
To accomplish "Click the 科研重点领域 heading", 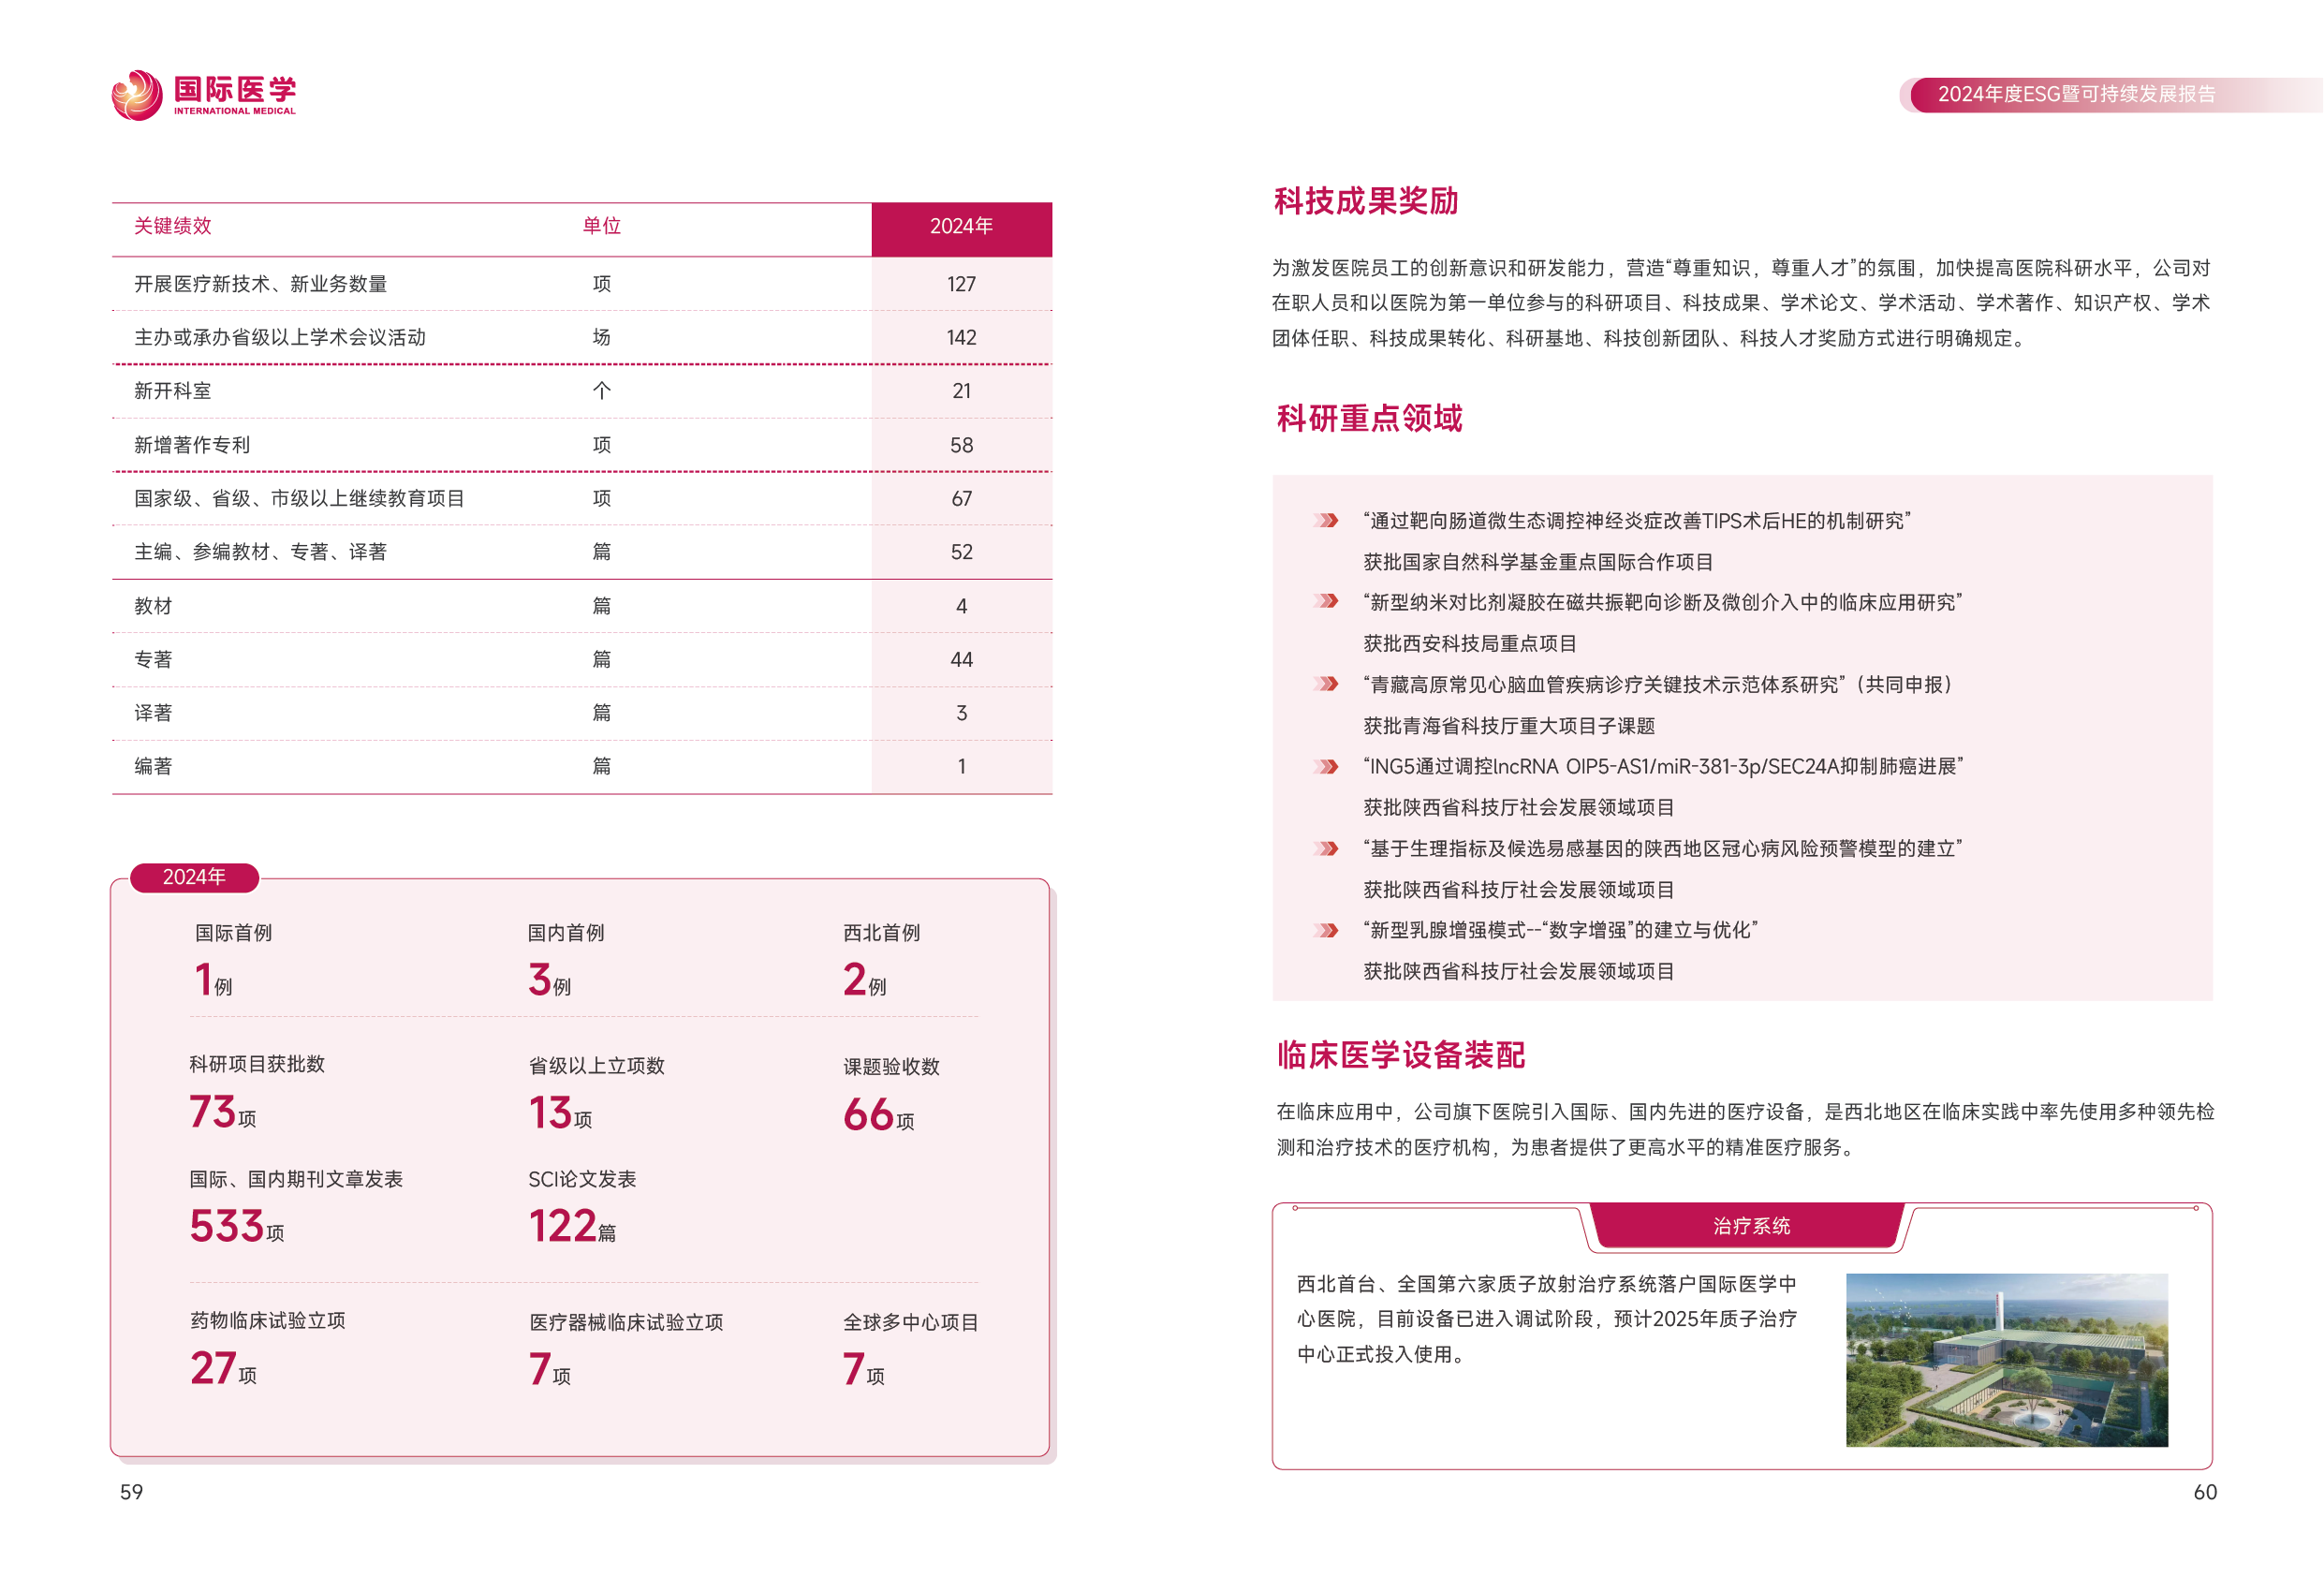I will [1369, 418].
